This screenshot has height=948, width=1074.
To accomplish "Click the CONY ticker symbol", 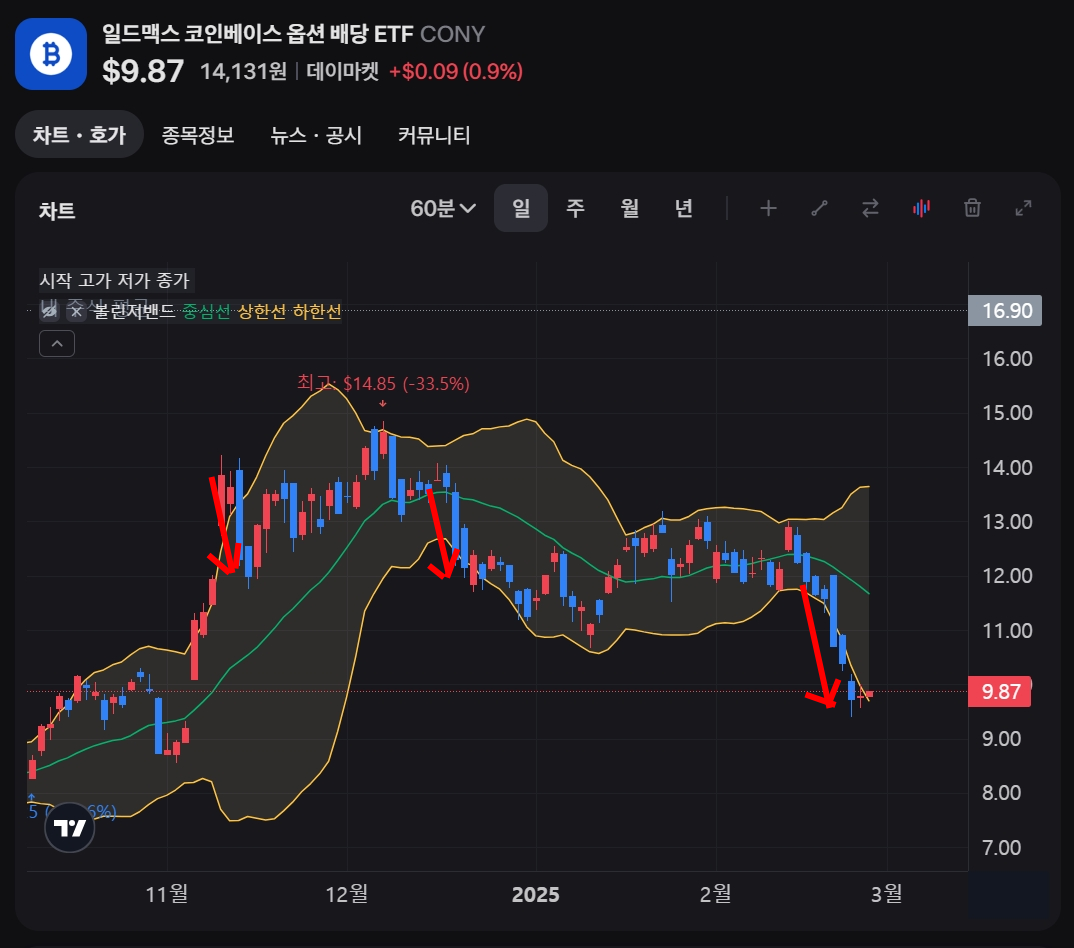I will point(453,34).
